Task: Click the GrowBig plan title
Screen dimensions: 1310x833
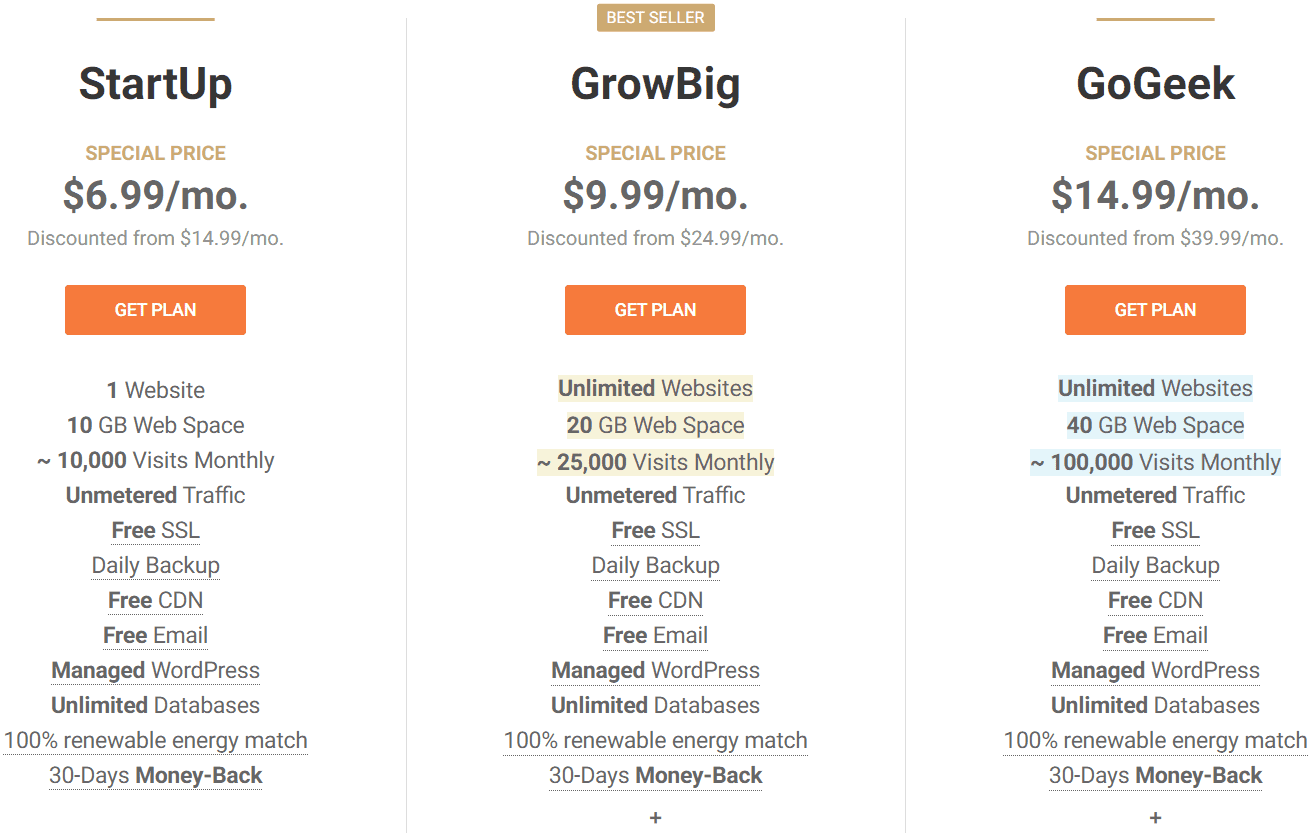Action: (655, 85)
